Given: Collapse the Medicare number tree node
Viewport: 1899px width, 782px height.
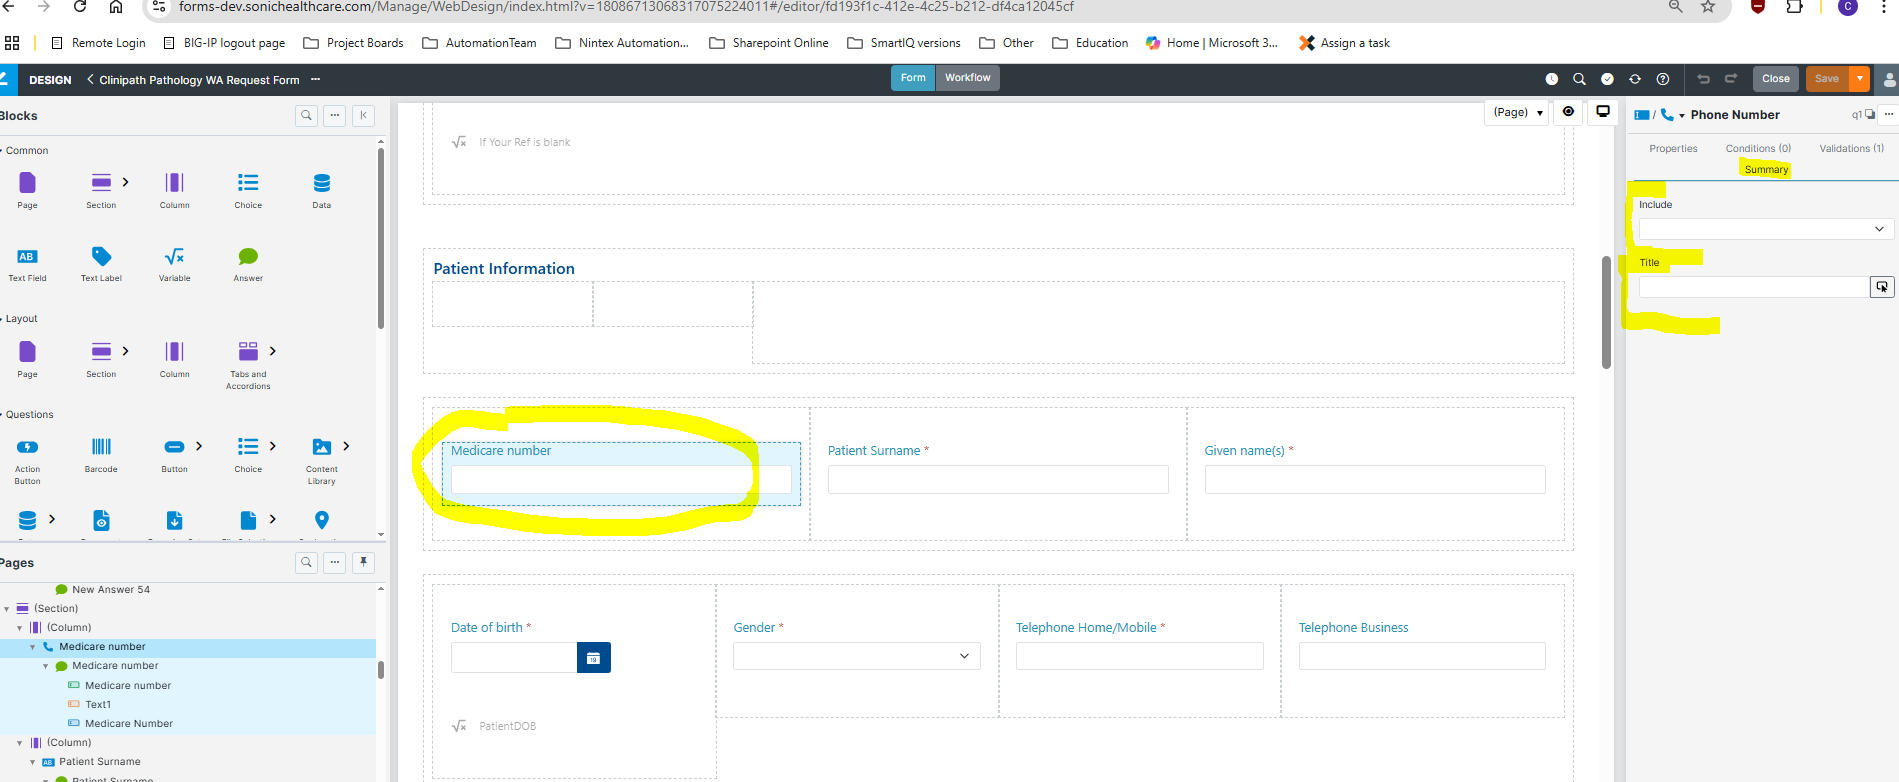Looking at the screenshot, I should (33, 647).
